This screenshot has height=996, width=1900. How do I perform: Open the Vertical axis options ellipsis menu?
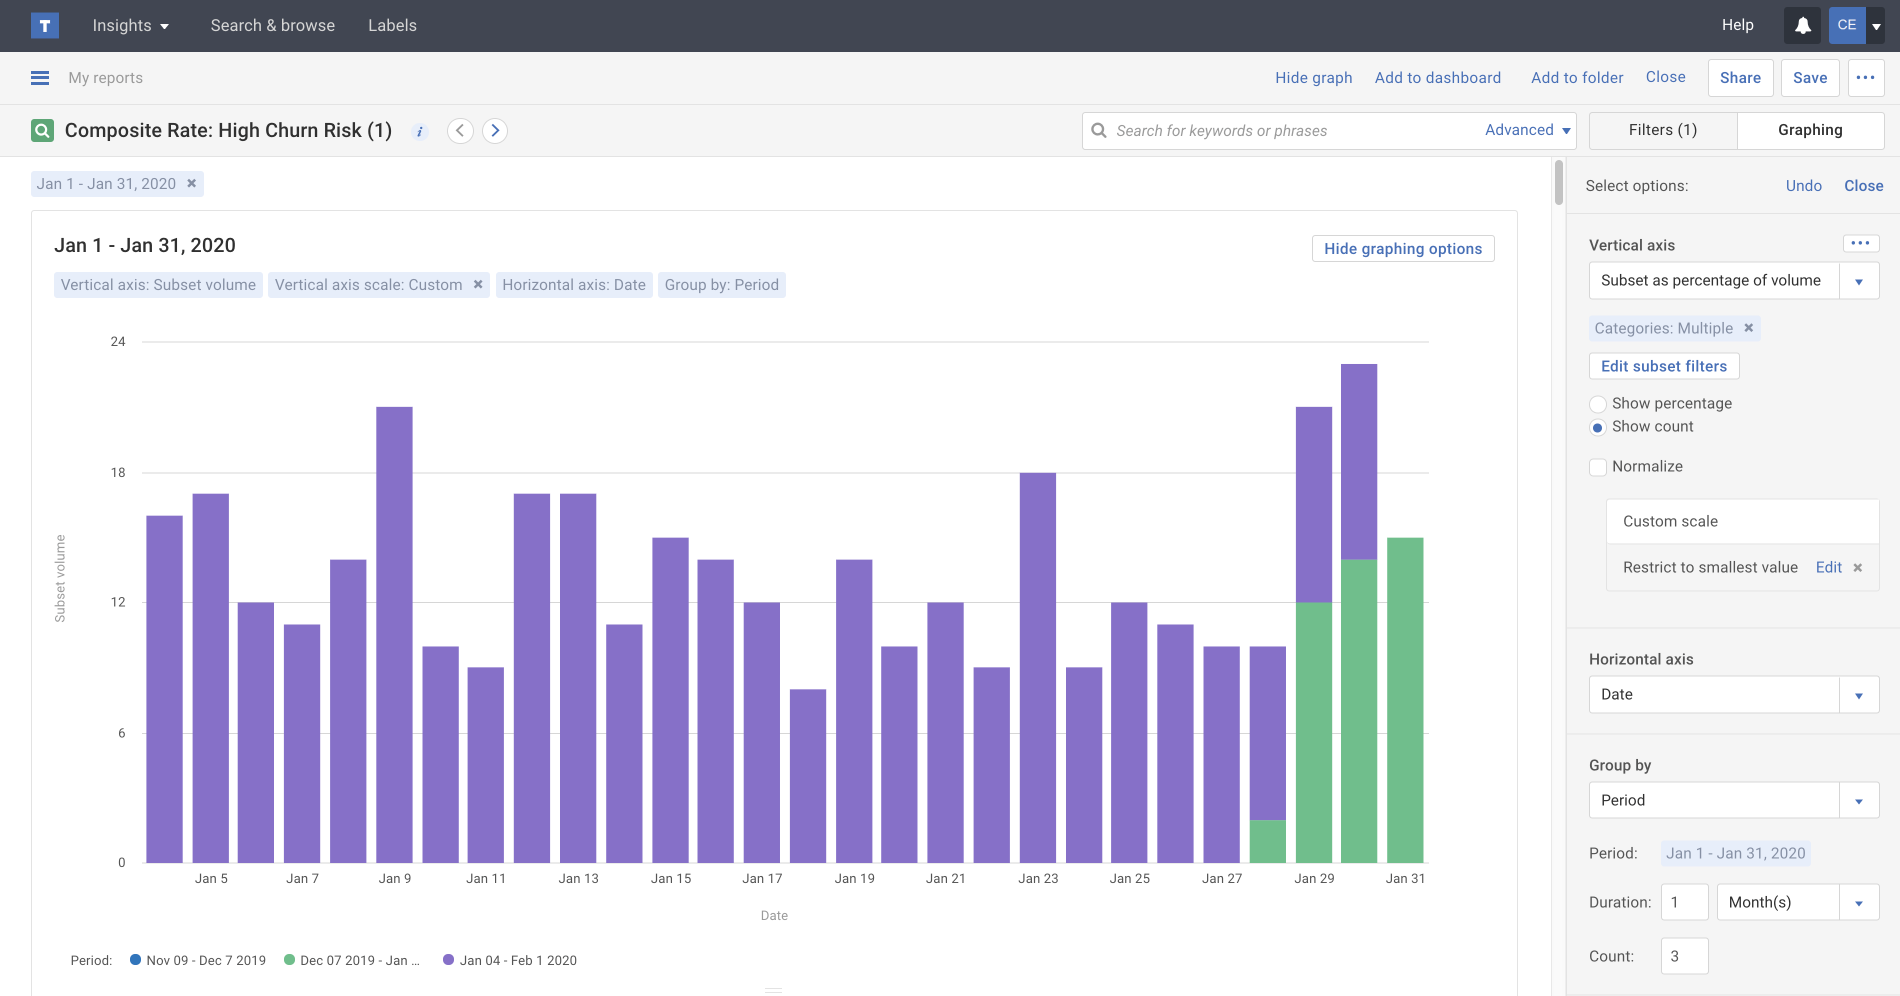(x=1861, y=242)
